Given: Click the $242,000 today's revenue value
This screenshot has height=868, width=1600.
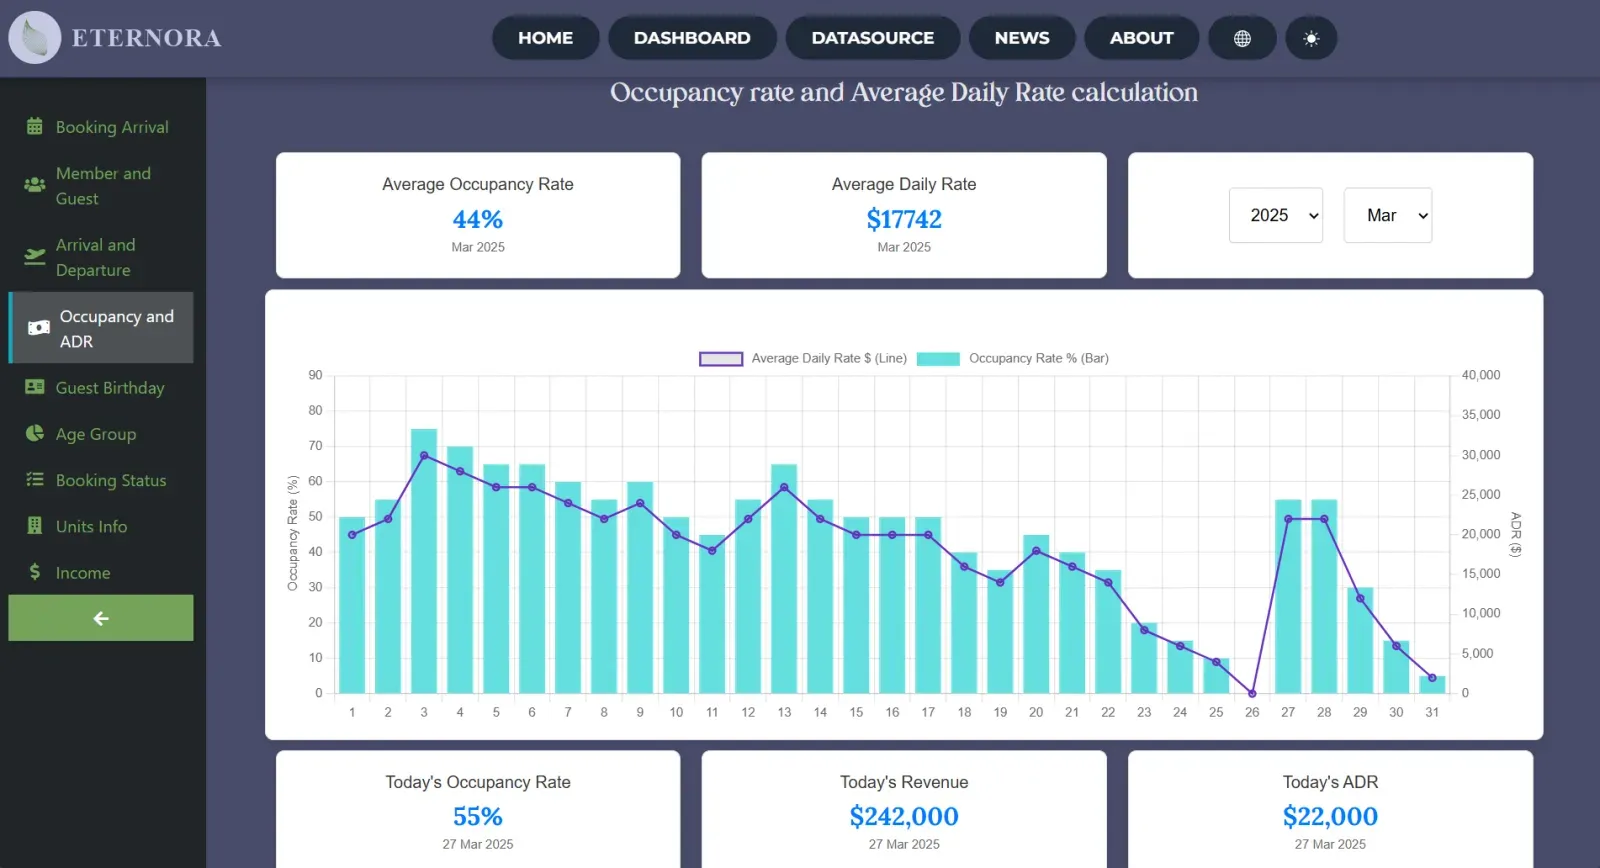Looking at the screenshot, I should click(x=904, y=816).
